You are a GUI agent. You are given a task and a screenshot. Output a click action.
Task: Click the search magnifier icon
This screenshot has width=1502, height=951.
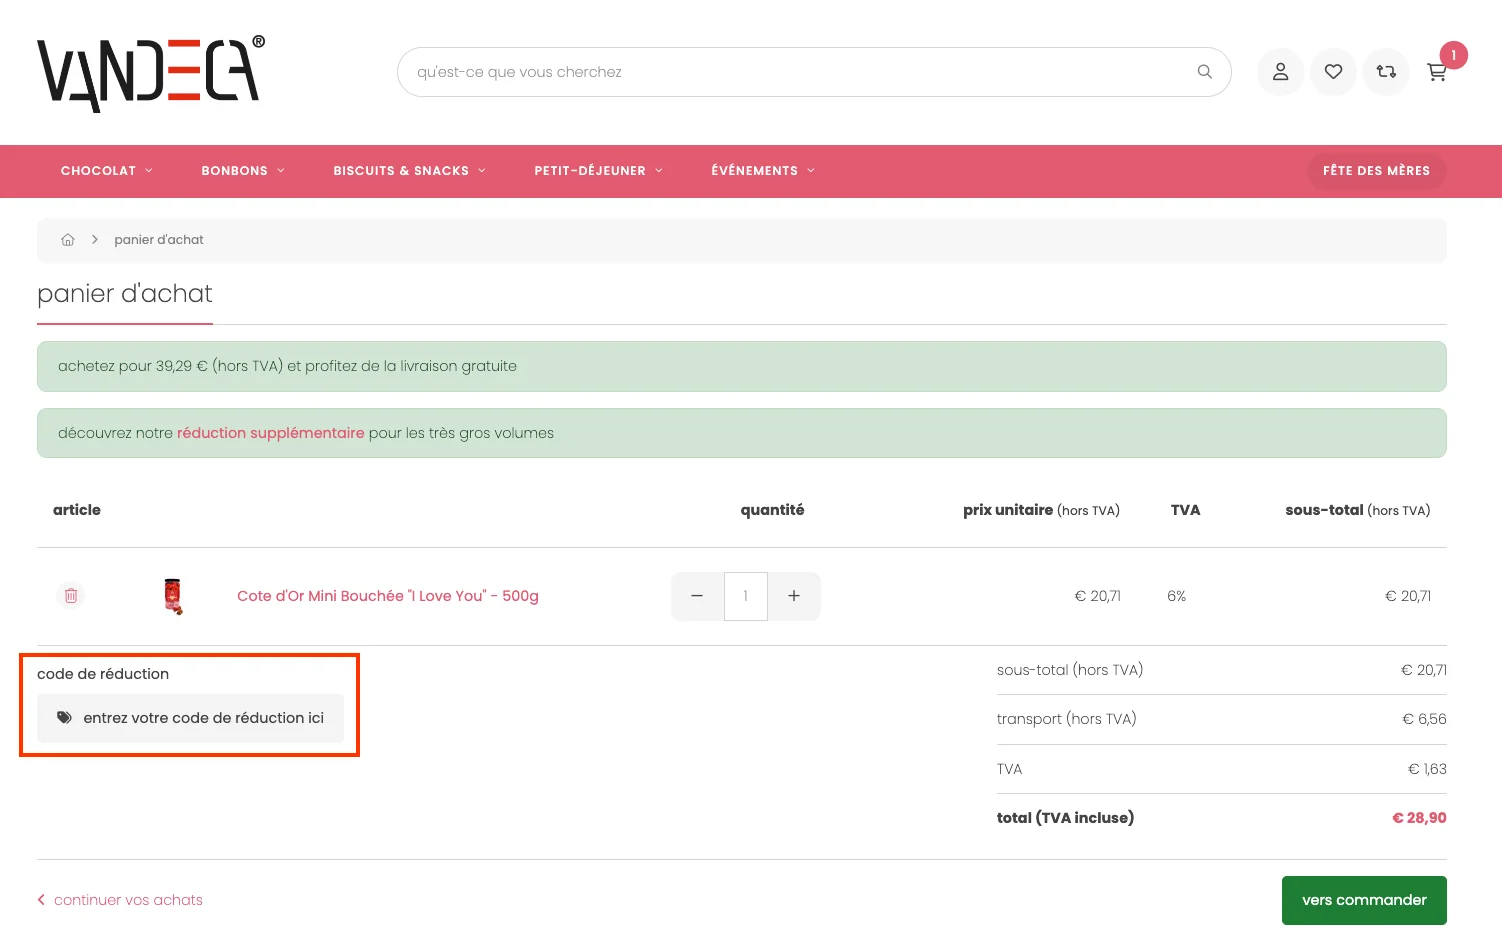tap(1204, 72)
